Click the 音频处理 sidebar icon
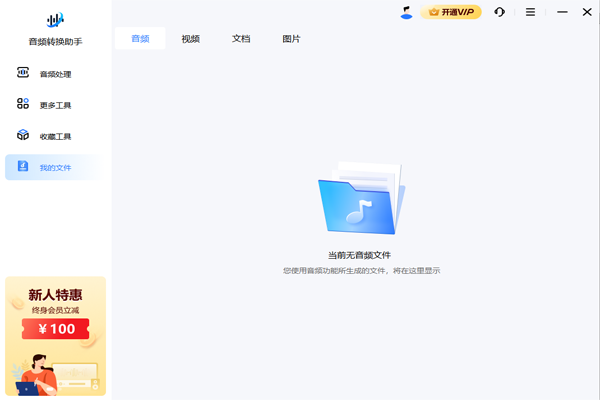Image resolution: width=600 pixels, height=400 pixels. (x=23, y=73)
